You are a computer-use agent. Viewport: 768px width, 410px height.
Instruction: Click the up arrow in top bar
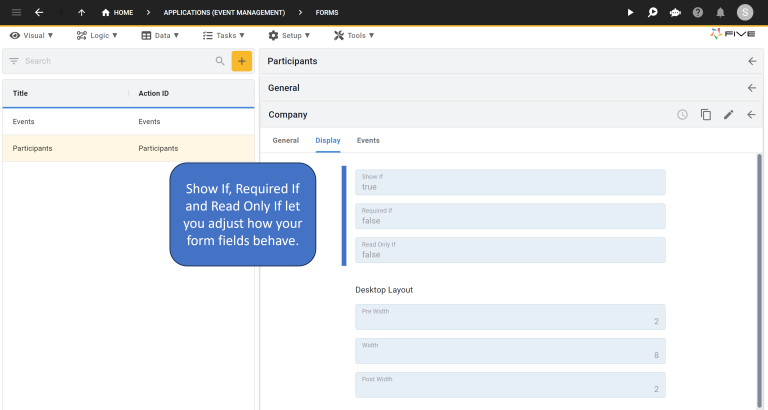tap(81, 12)
